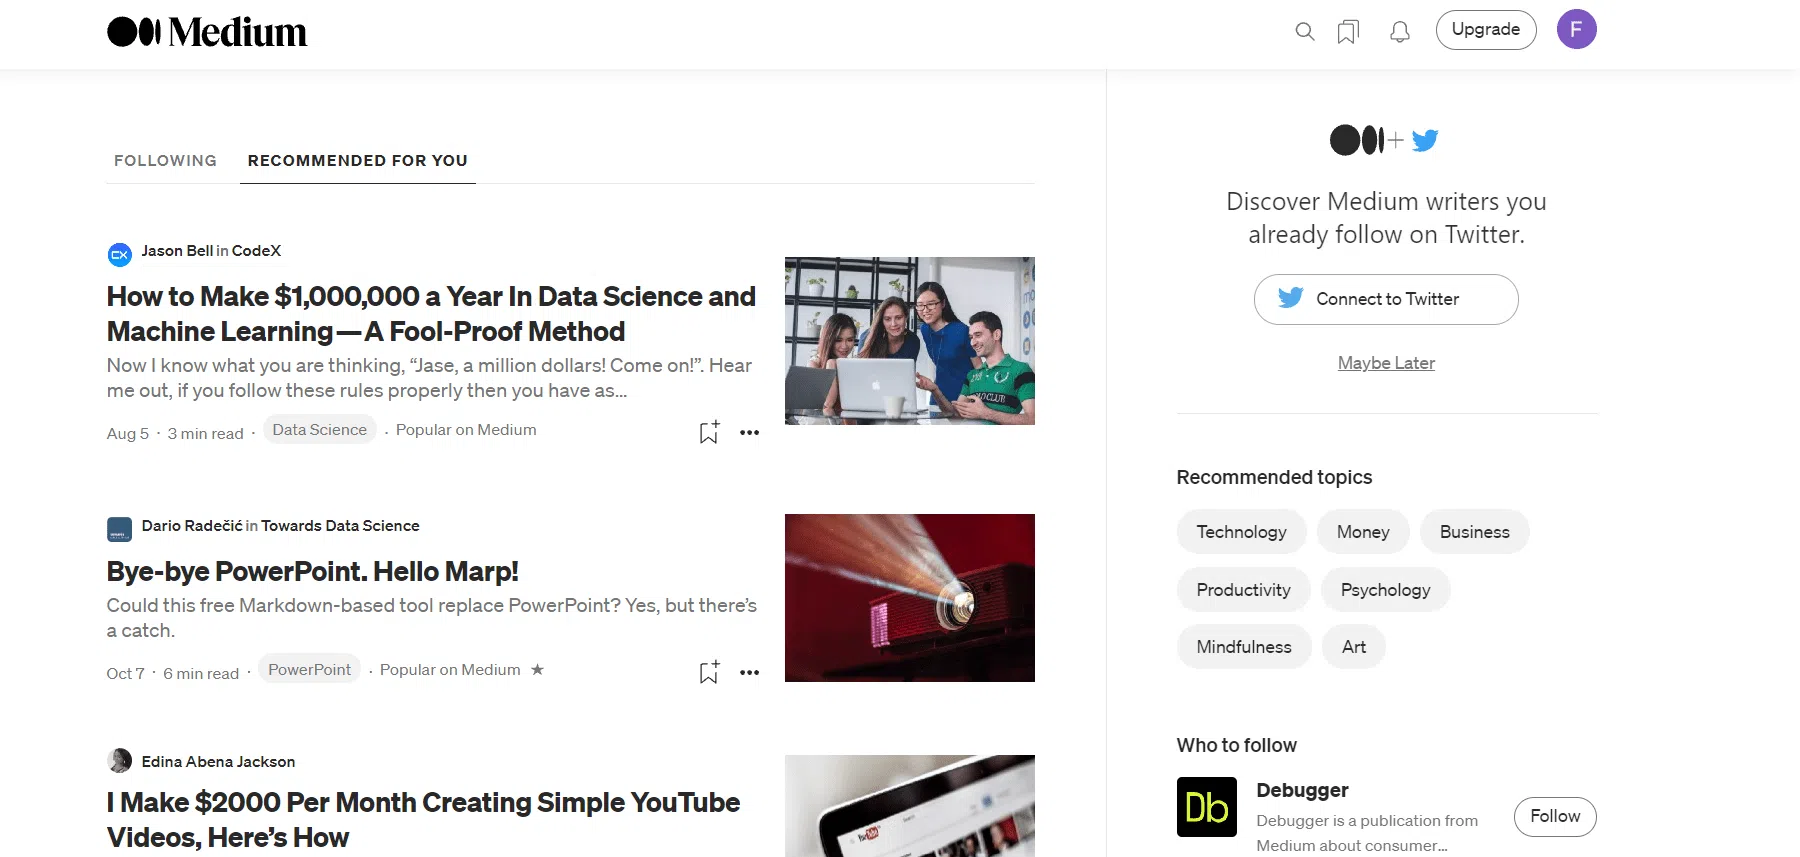The height and width of the screenshot is (857, 1800).
Task: Bookmark the Data Science million dollar article
Action: (x=709, y=432)
